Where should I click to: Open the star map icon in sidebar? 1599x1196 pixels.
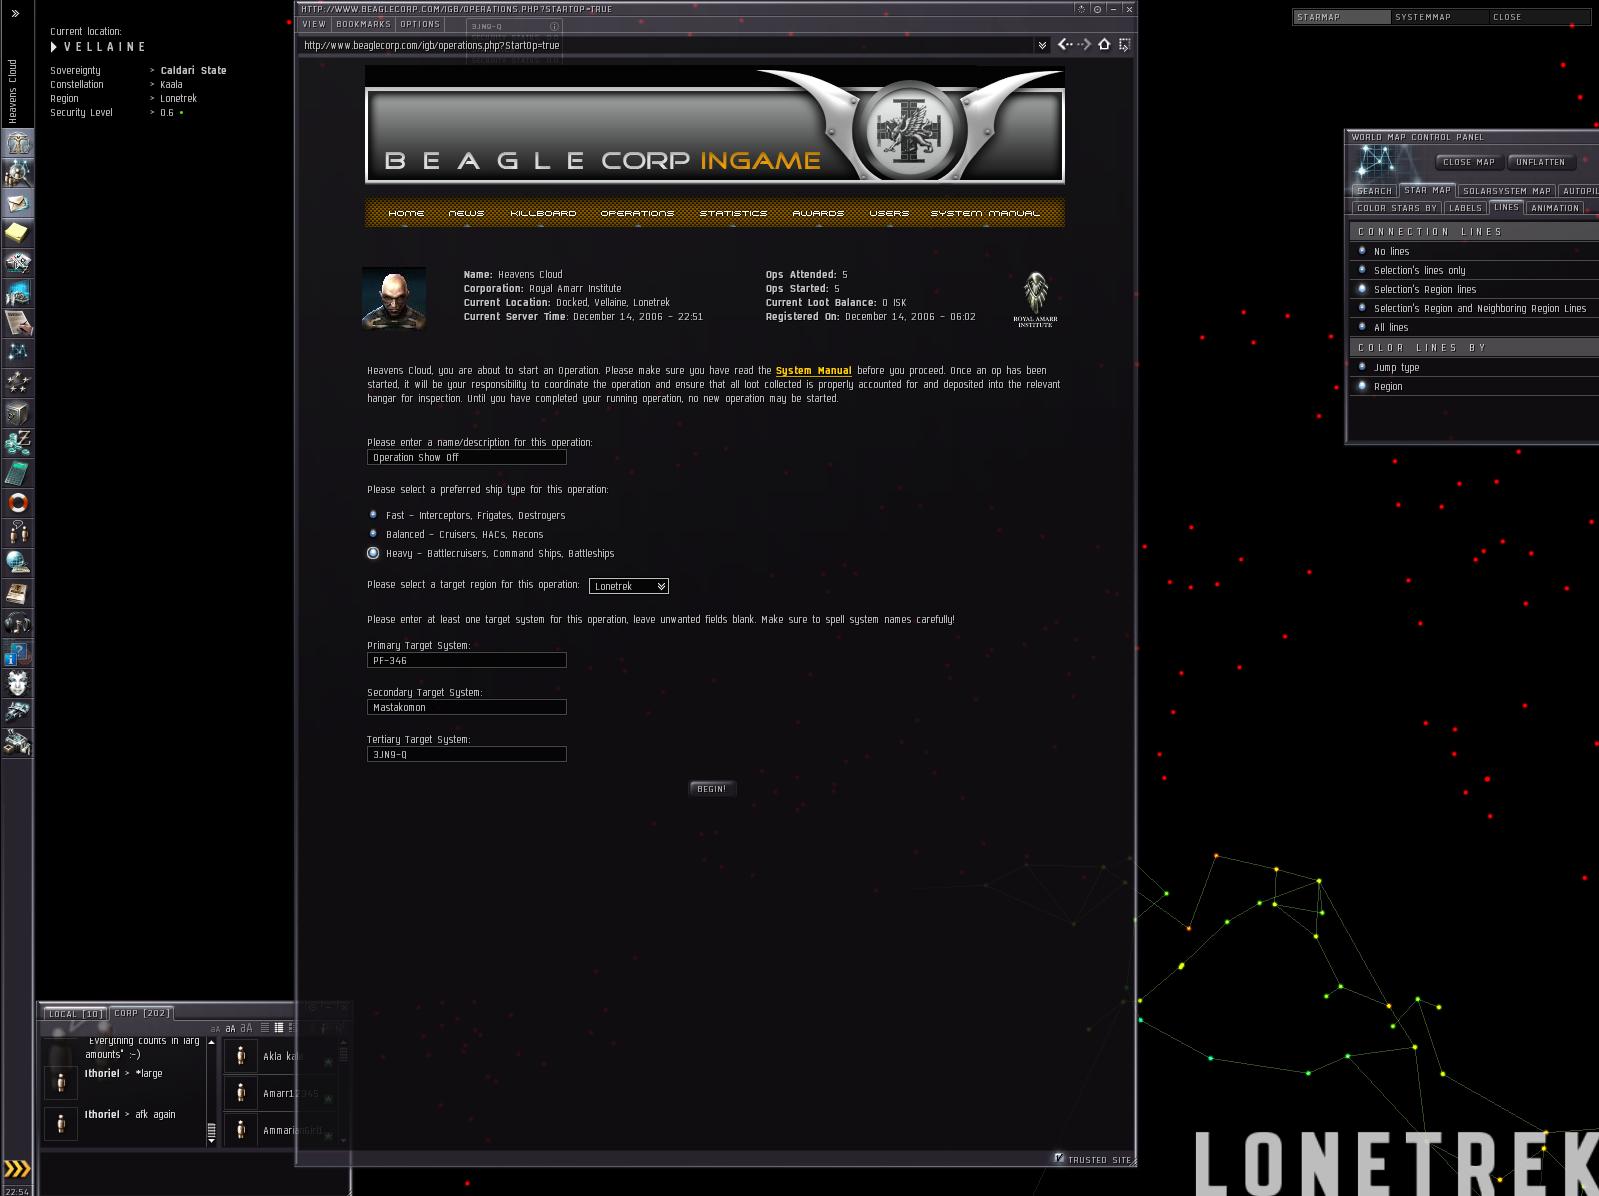[18, 353]
